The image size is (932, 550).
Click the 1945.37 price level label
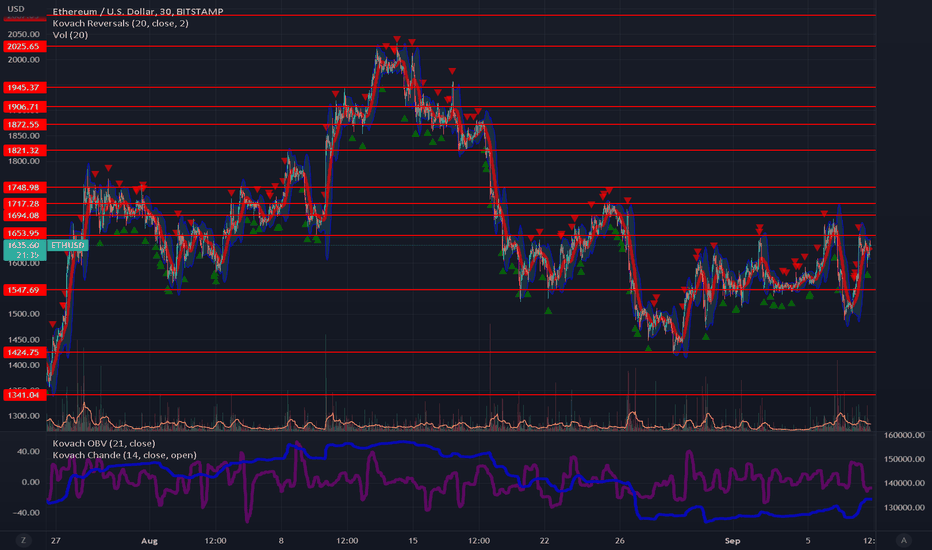point(24,87)
